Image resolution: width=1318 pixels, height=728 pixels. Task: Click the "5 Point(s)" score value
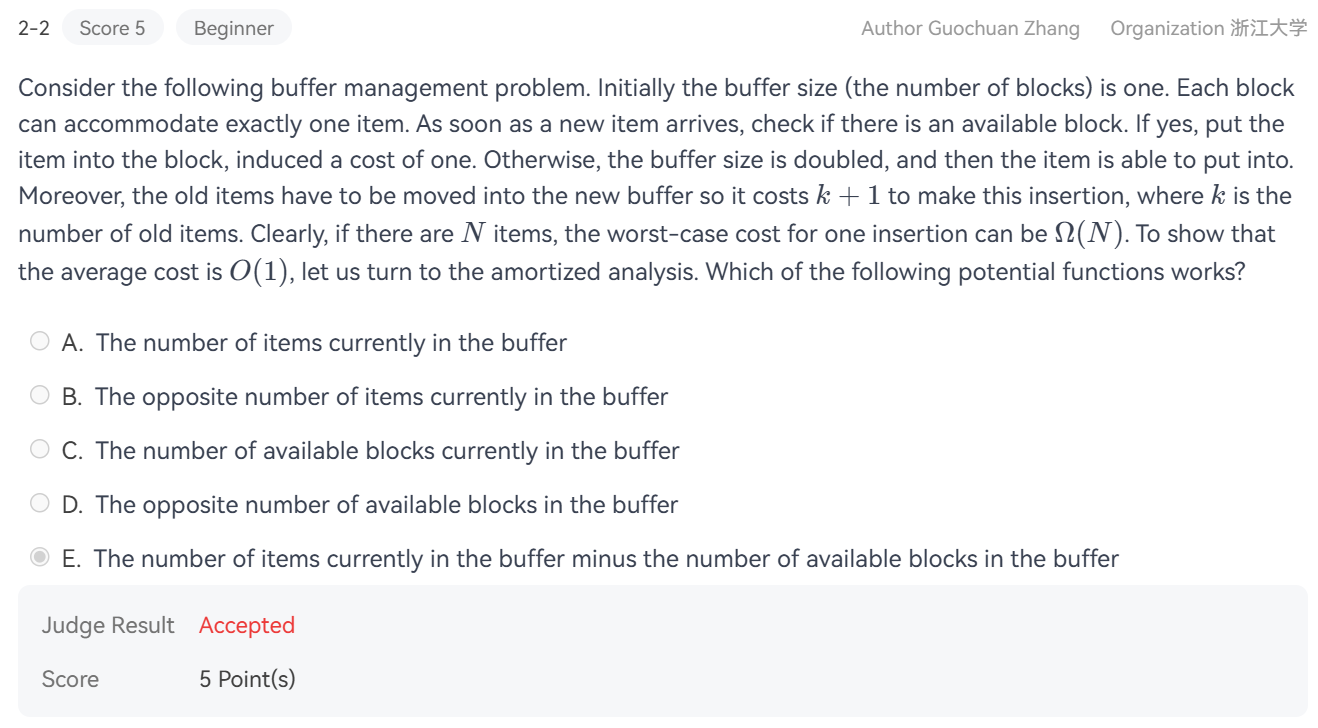coord(247,679)
